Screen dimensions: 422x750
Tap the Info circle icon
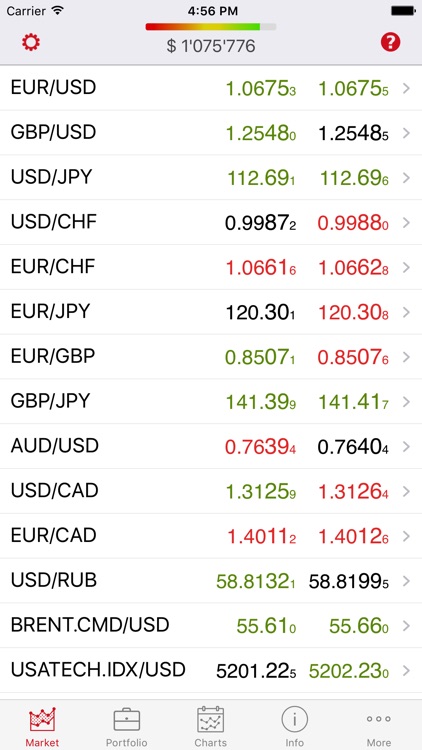click(295, 719)
